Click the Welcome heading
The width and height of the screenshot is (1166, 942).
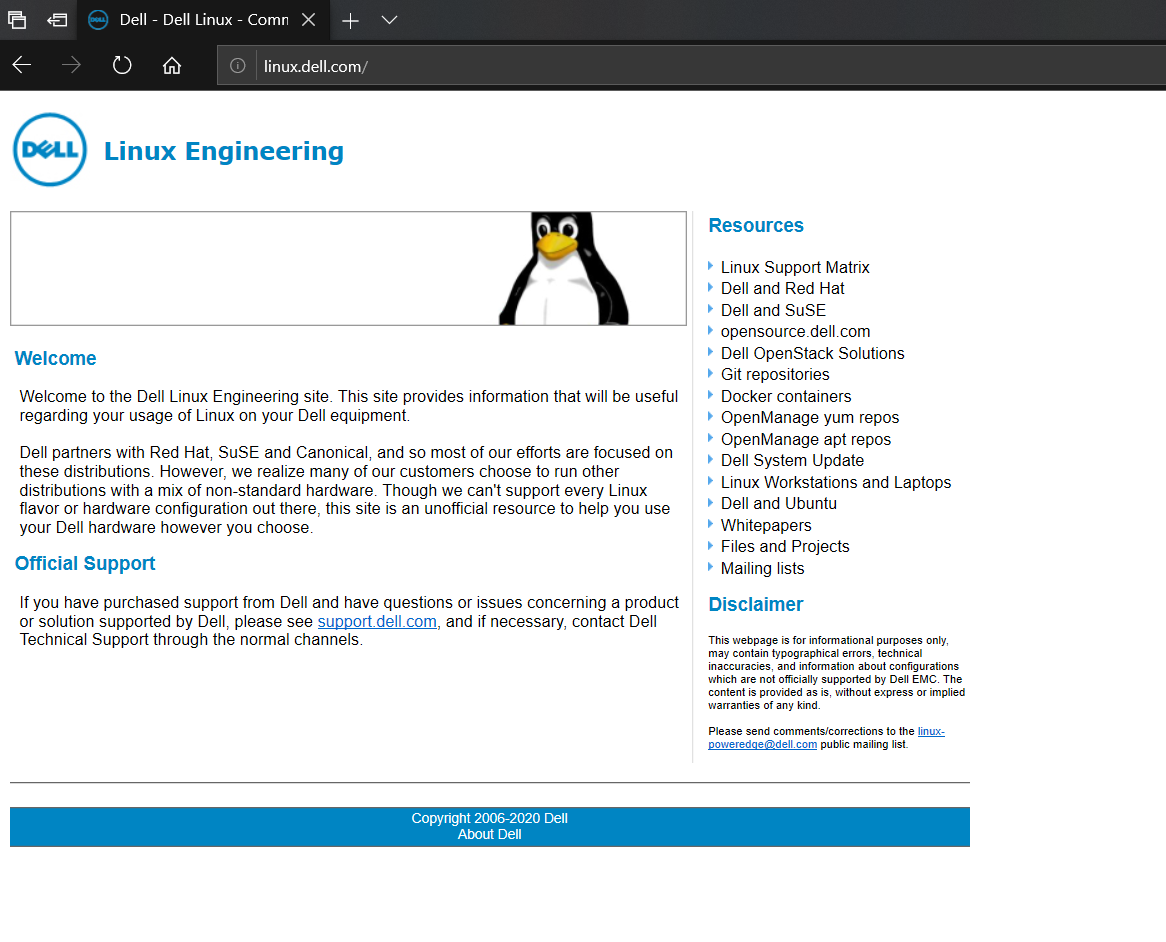click(56, 358)
